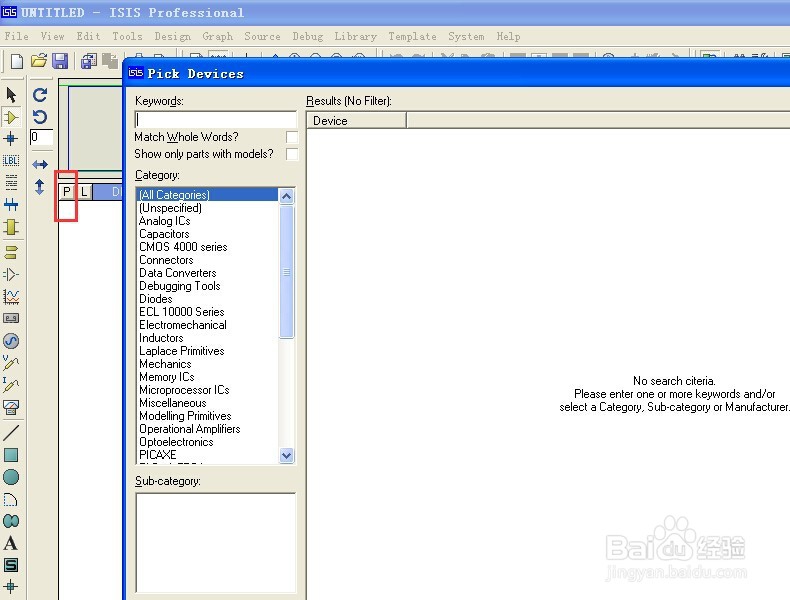The width and height of the screenshot is (790, 600).
Task: Select CMOS 4000 series category
Action: [x=183, y=247]
